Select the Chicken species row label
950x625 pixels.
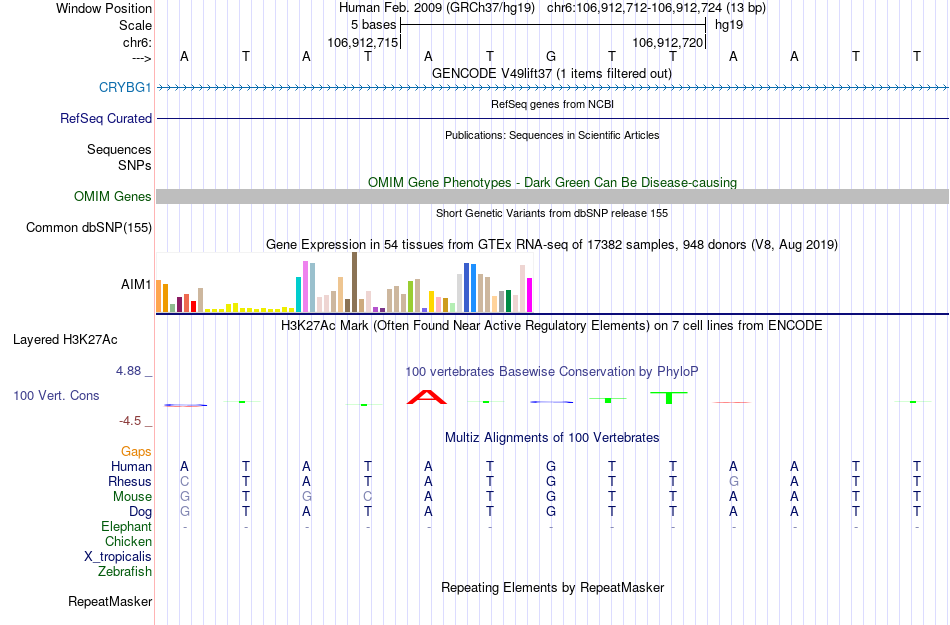coord(128,541)
